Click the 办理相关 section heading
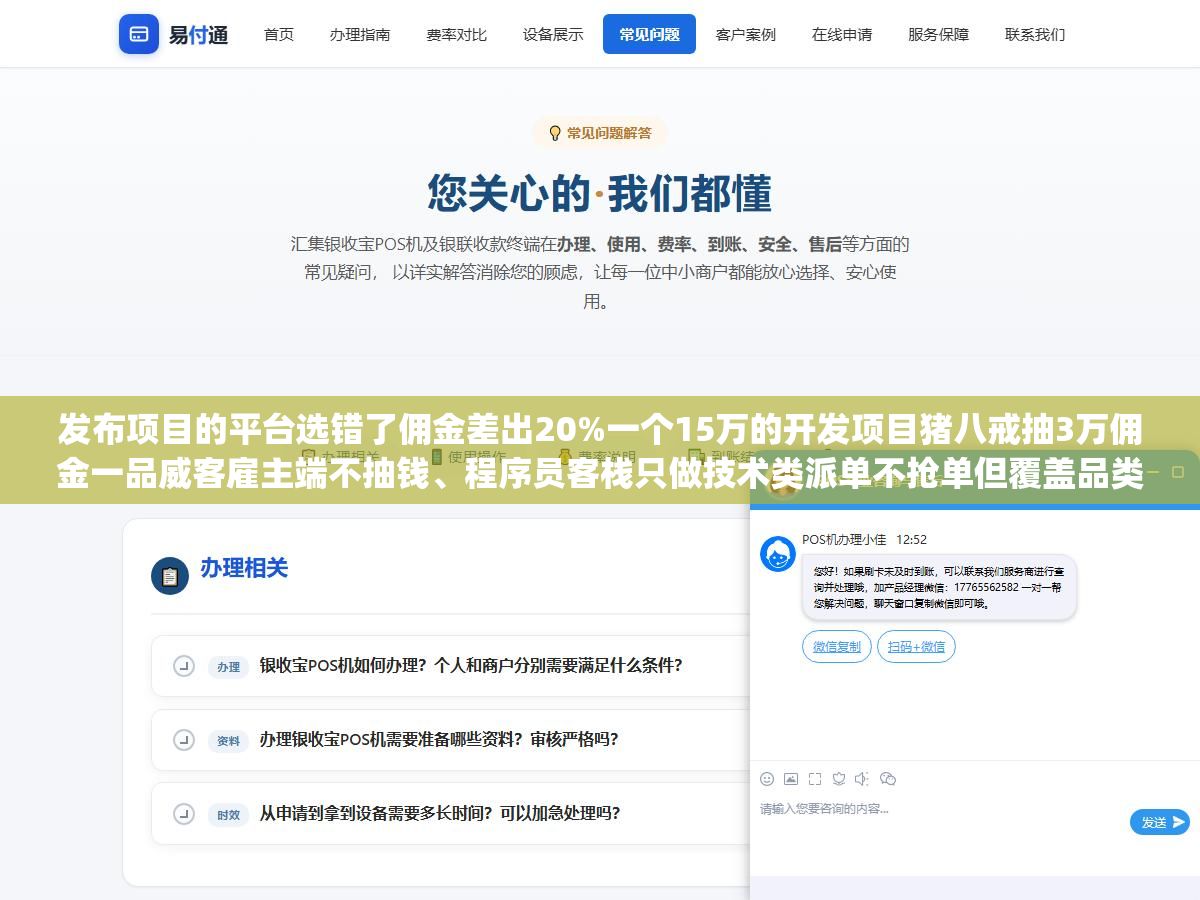Image resolution: width=1200 pixels, height=900 pixels. pyautogui.click(x=244, y=568)
